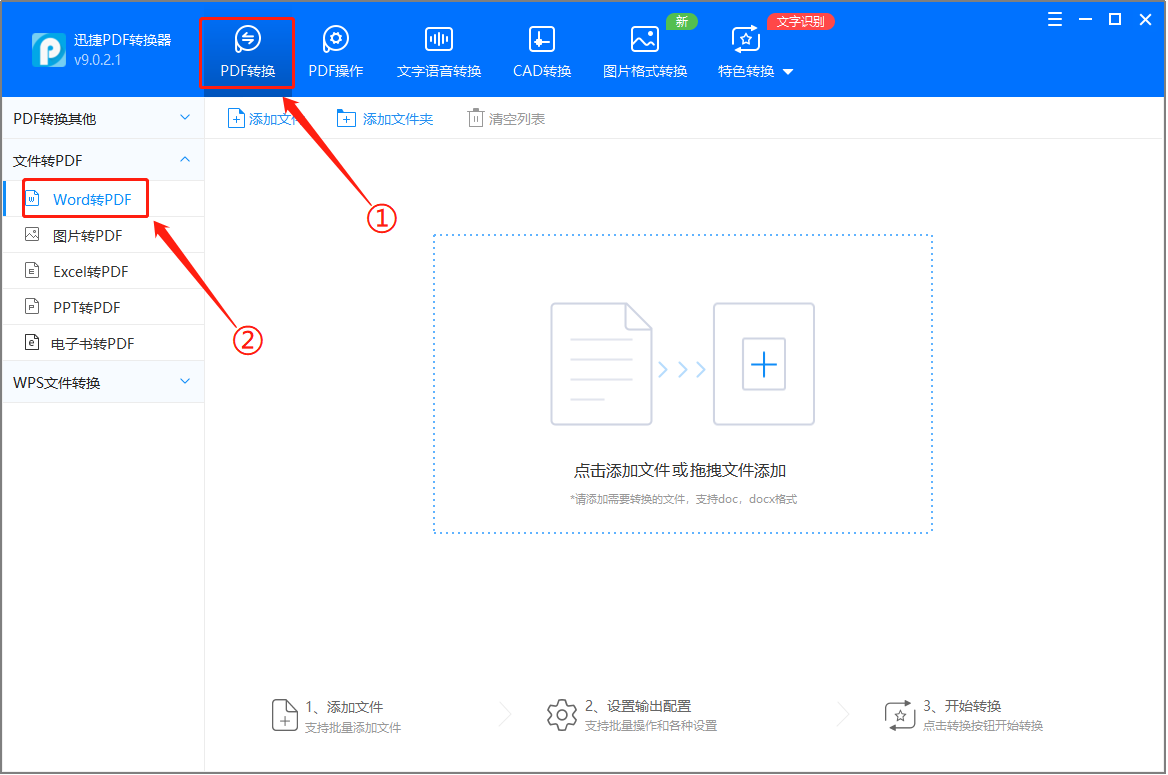Choose Excel转PDF conversion
Viewport: 1168px width, 775px height.
(103, 271)
